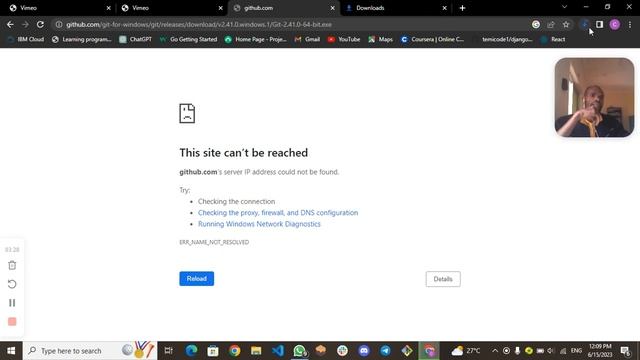Image resolution: width=640 pixels, height=360 pixels.
Task: Run Windows Network Diagnostics link
Action: [x=259, y=224]
